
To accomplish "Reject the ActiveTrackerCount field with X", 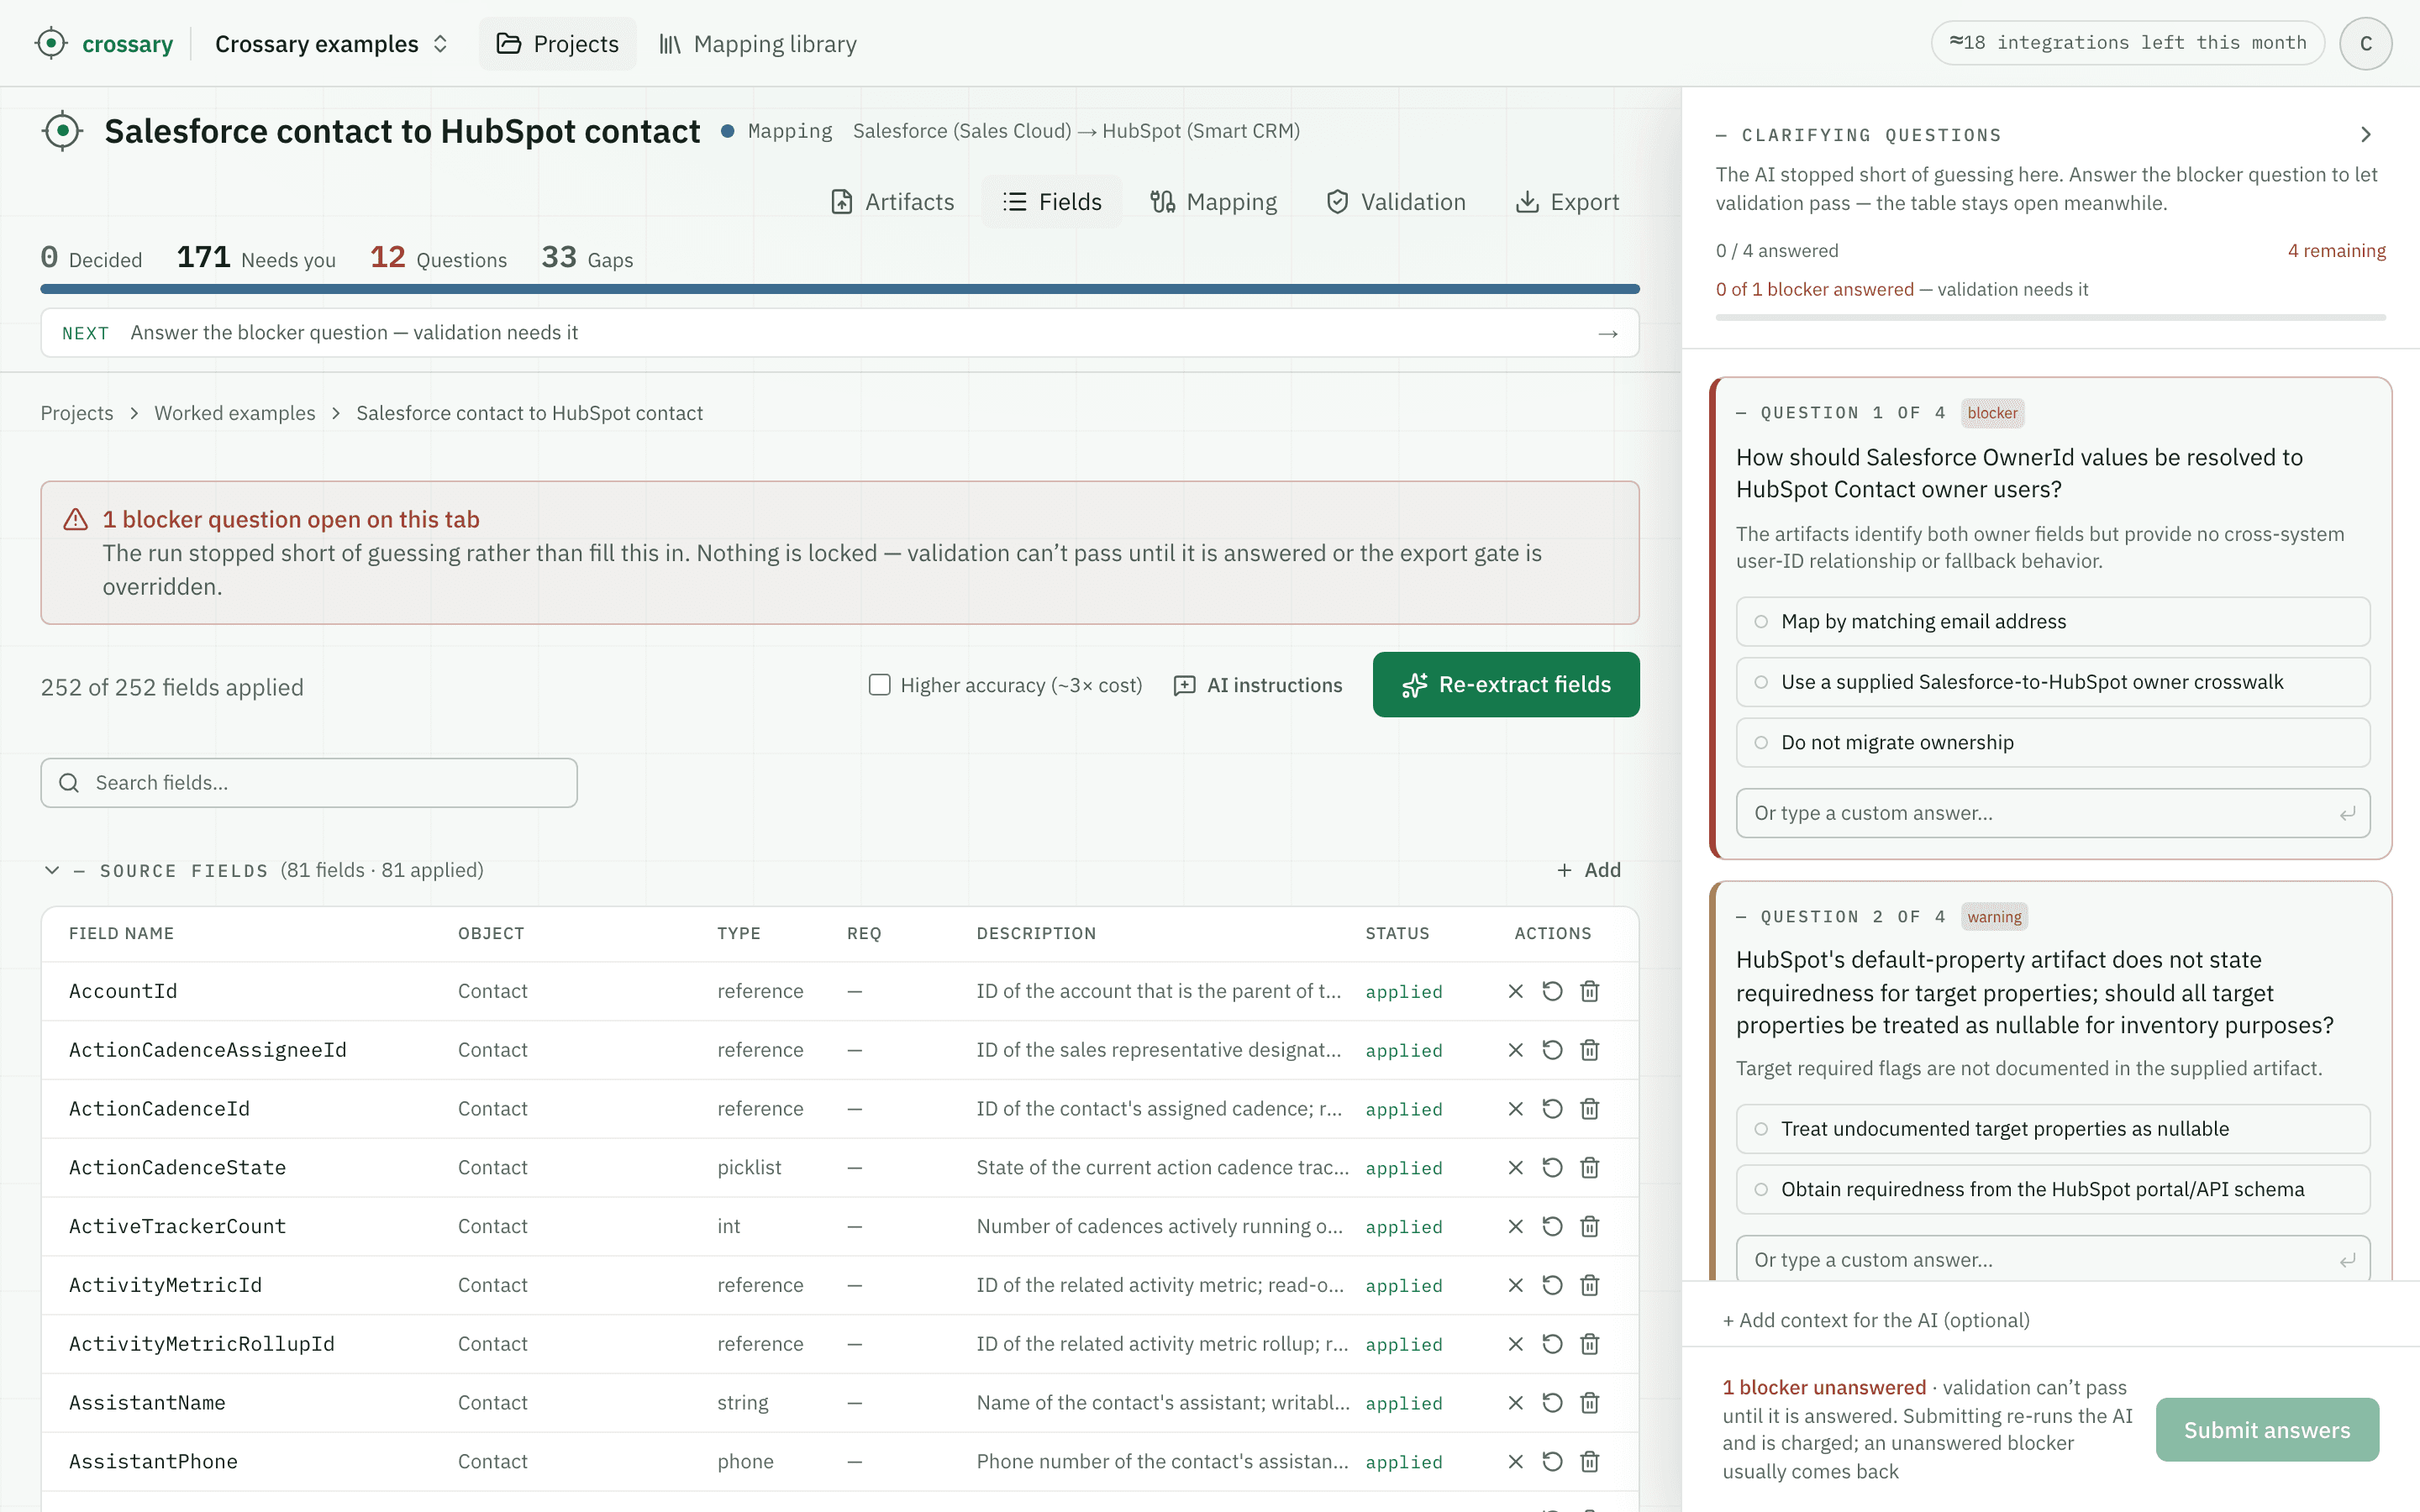I will point(1515,1227).
